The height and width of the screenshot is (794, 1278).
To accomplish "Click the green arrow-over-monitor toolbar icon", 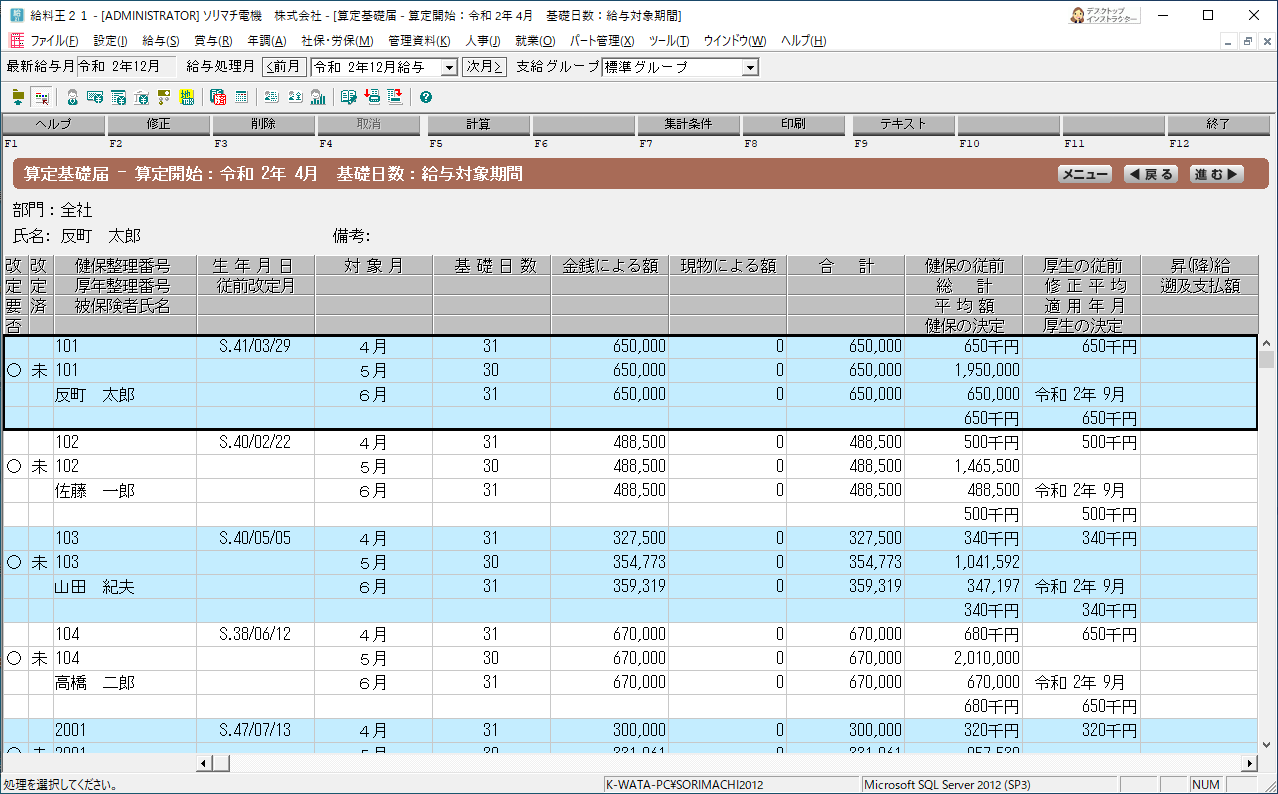I will tap(18, 97).
